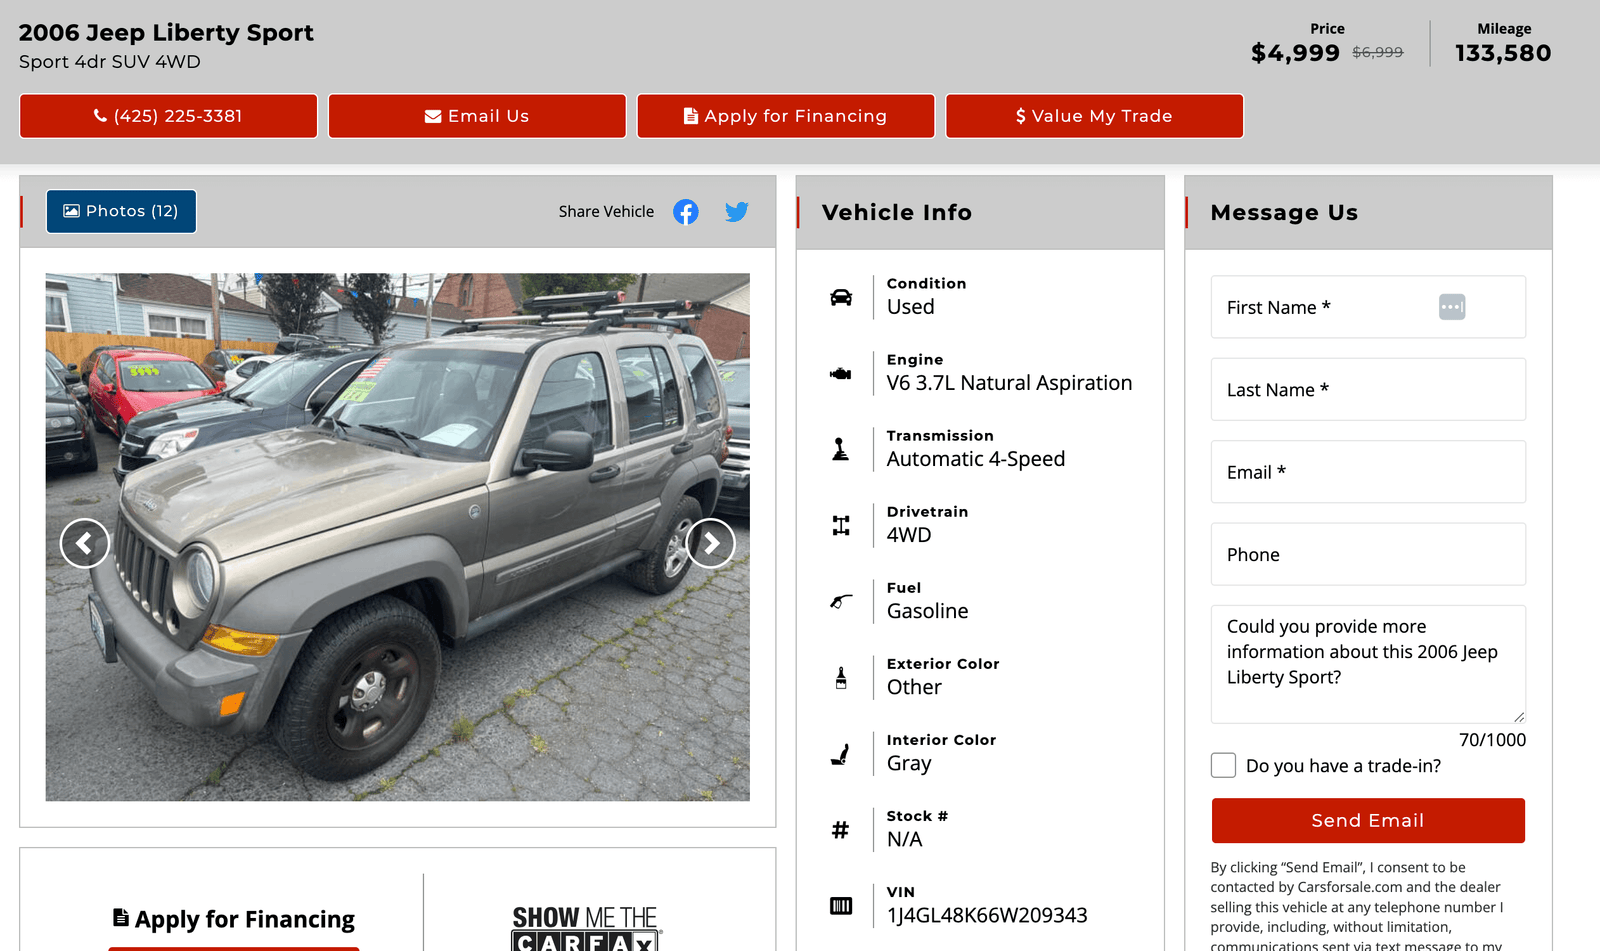
Task: Open Value My Trade
Action: (1095, 116)
